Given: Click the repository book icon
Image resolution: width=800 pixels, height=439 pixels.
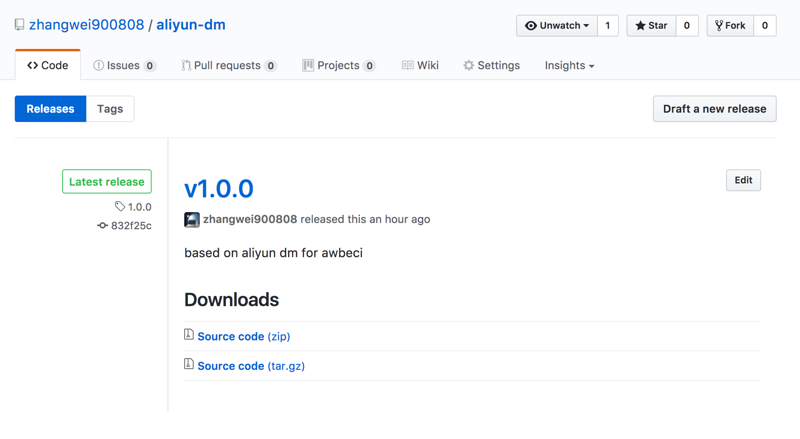Looking at the screenshot, I should coord(19,25).
